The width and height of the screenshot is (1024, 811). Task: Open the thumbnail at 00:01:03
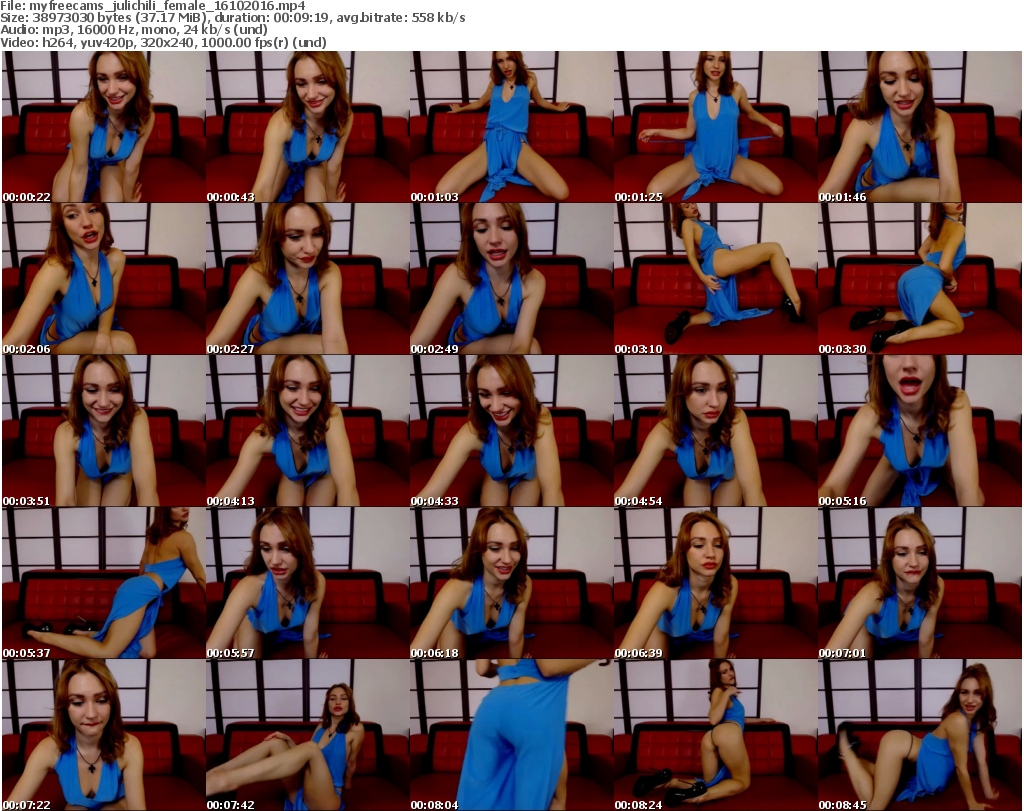511,127
